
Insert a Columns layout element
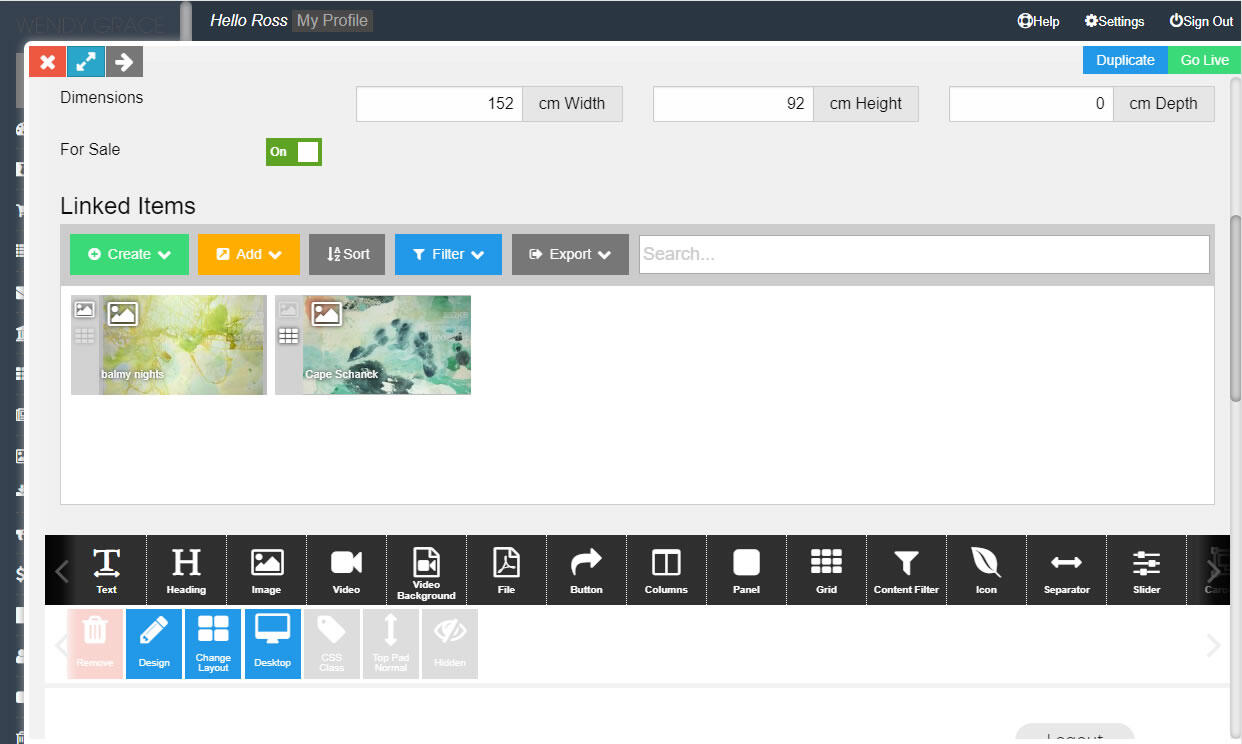coord(666,570)
